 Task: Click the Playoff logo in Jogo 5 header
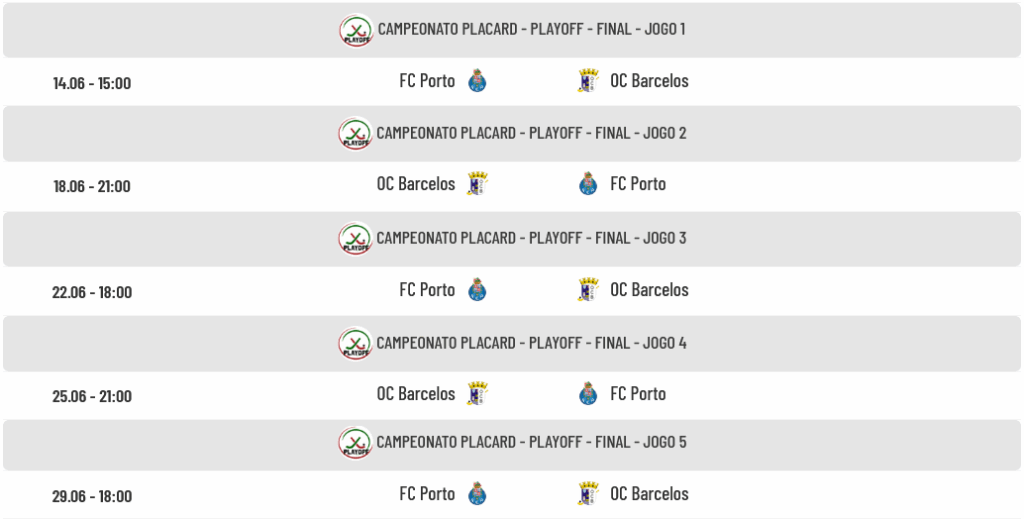(355, 443)
